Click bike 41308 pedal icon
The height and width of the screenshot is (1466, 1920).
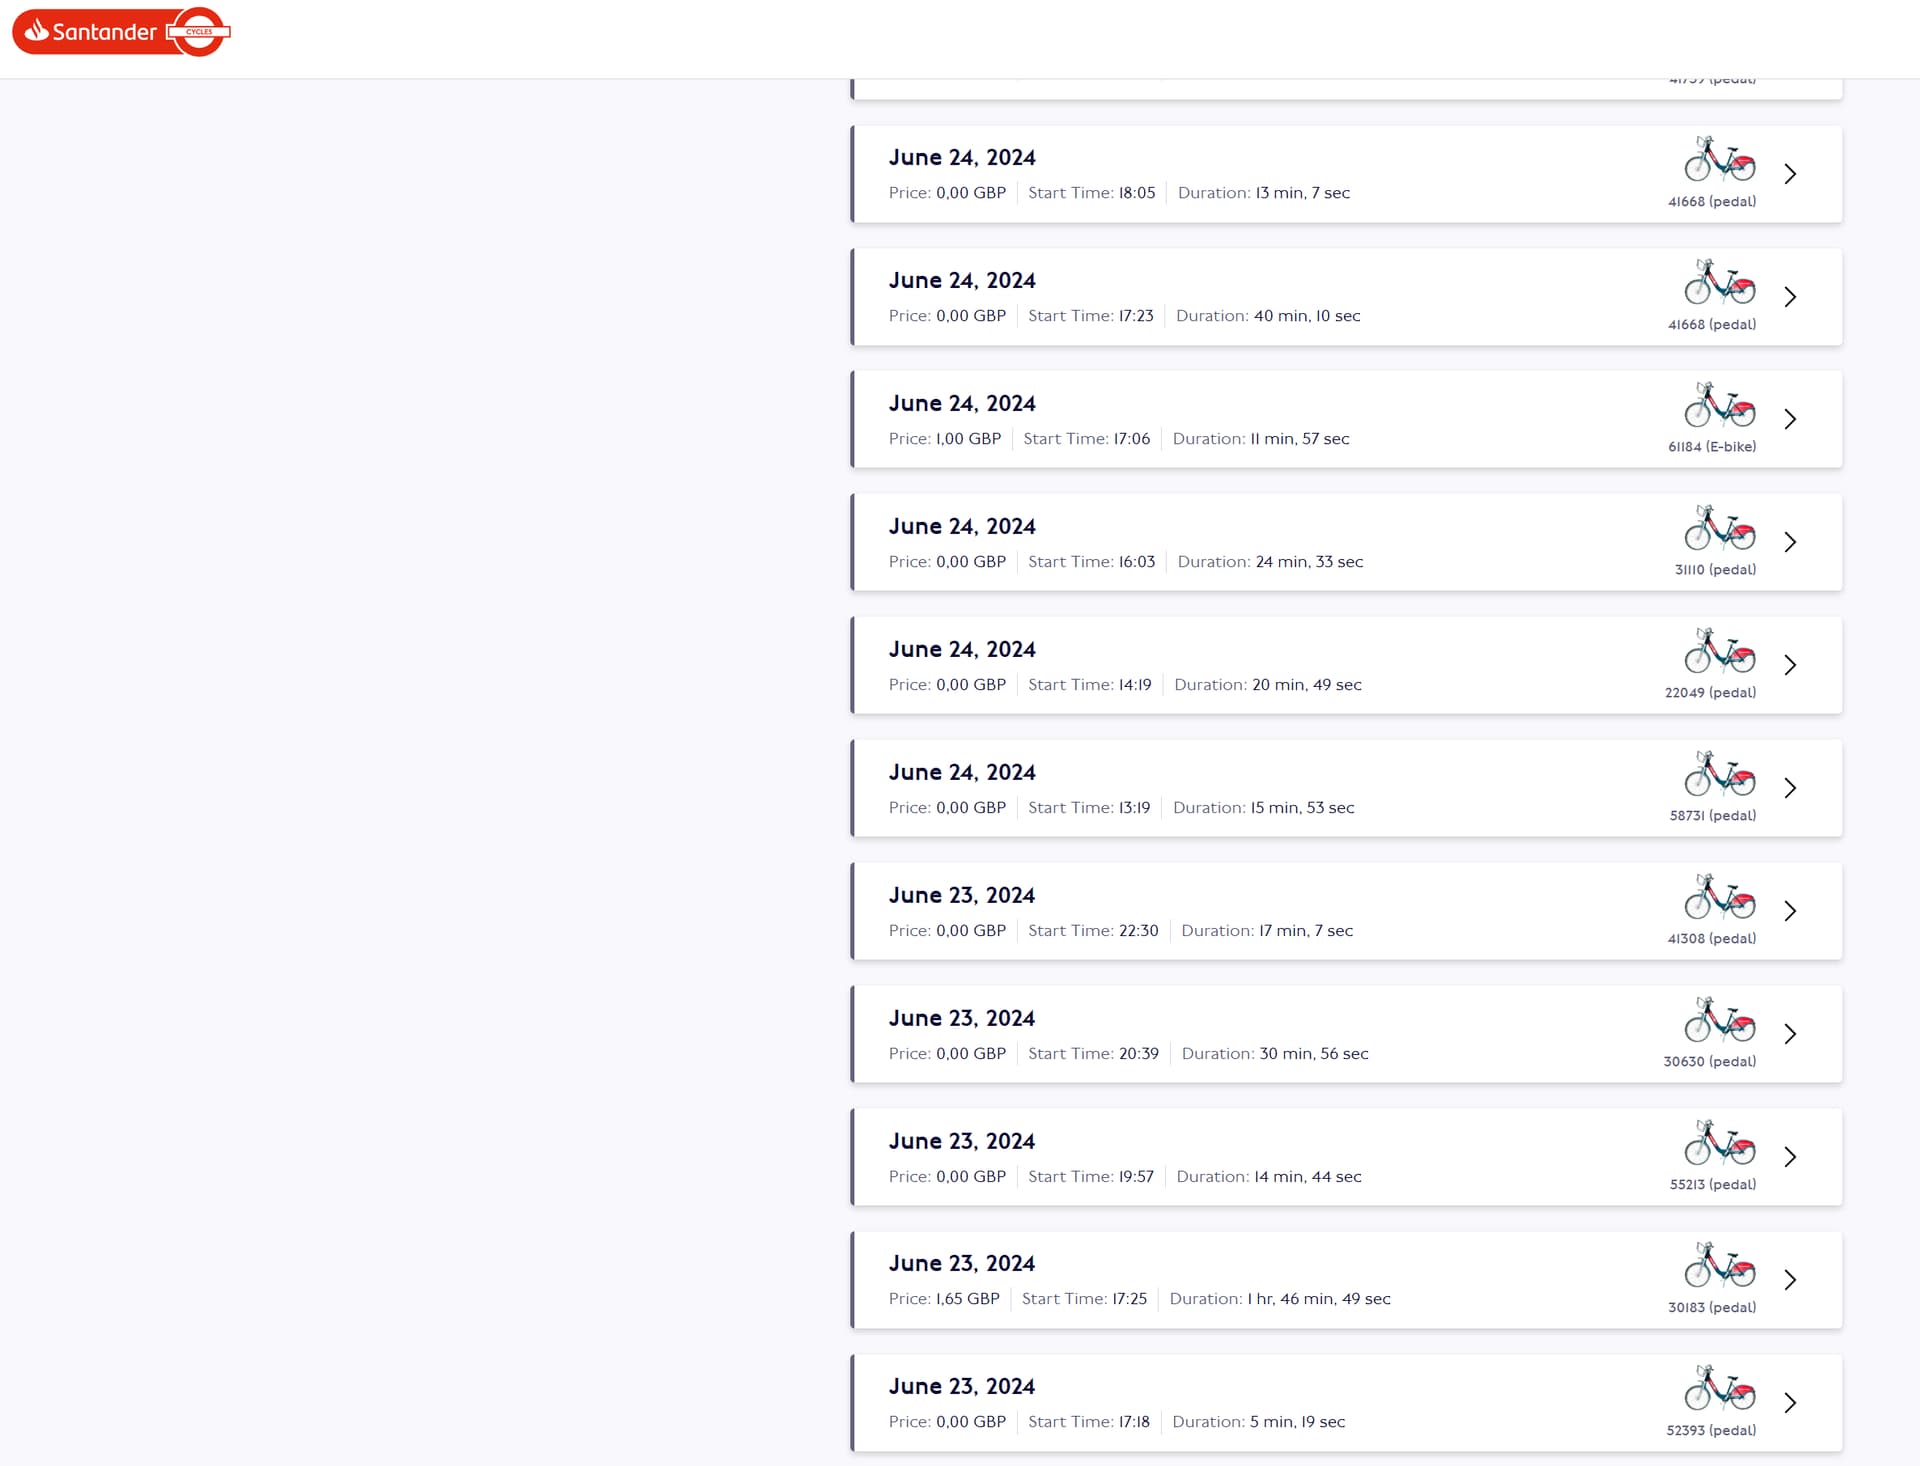[1719, 897]
